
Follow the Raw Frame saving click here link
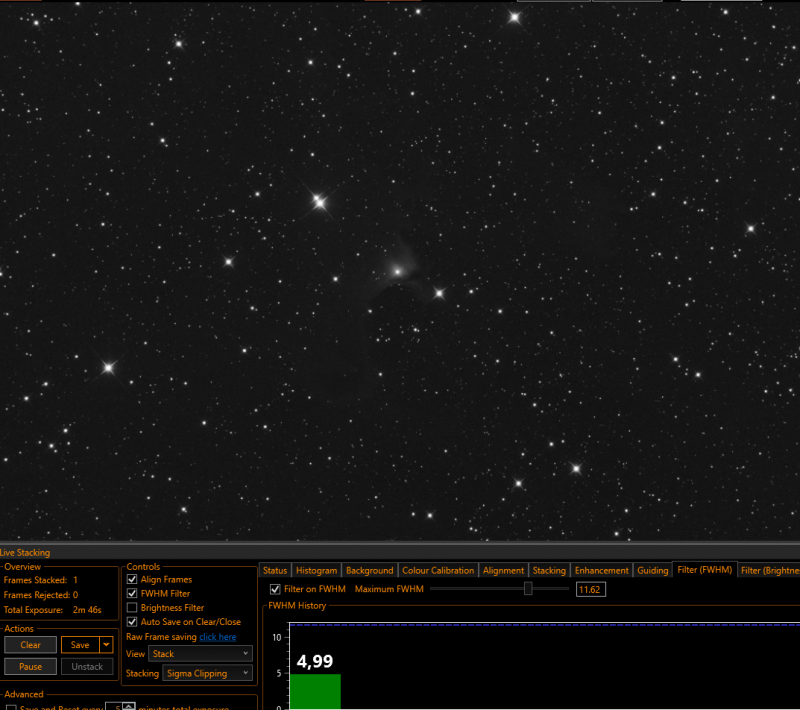pyautogui.click(x=217, y=637)
